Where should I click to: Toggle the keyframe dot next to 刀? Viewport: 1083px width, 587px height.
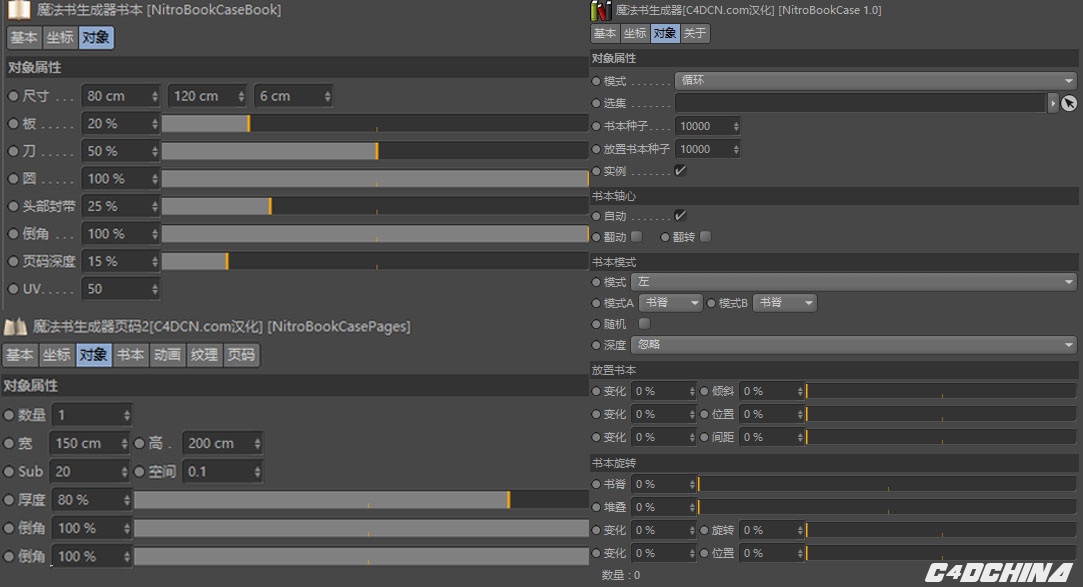click(x=13, y=151)
